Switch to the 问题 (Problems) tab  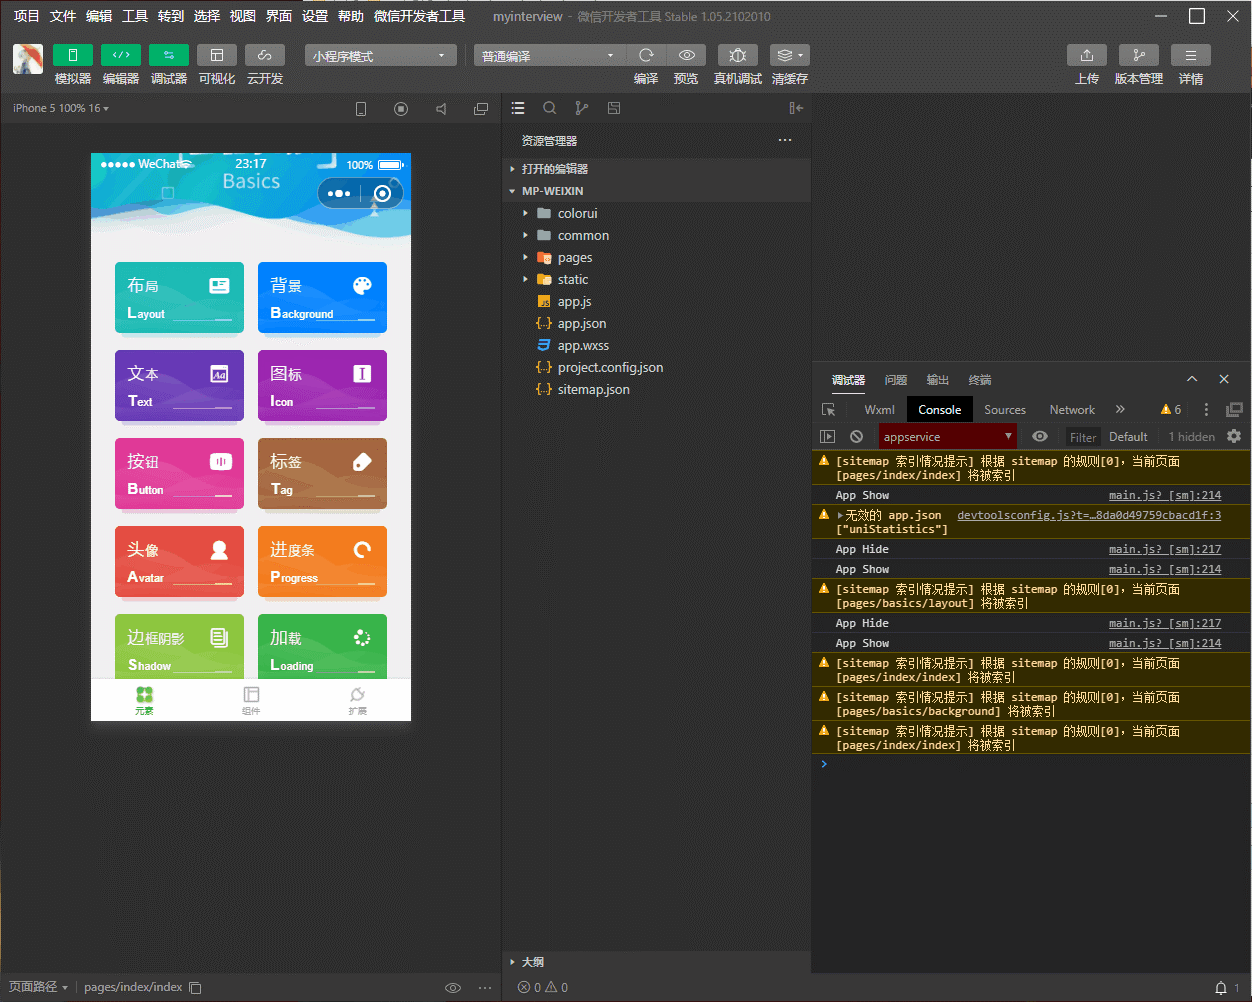click(x=896, y=380)
